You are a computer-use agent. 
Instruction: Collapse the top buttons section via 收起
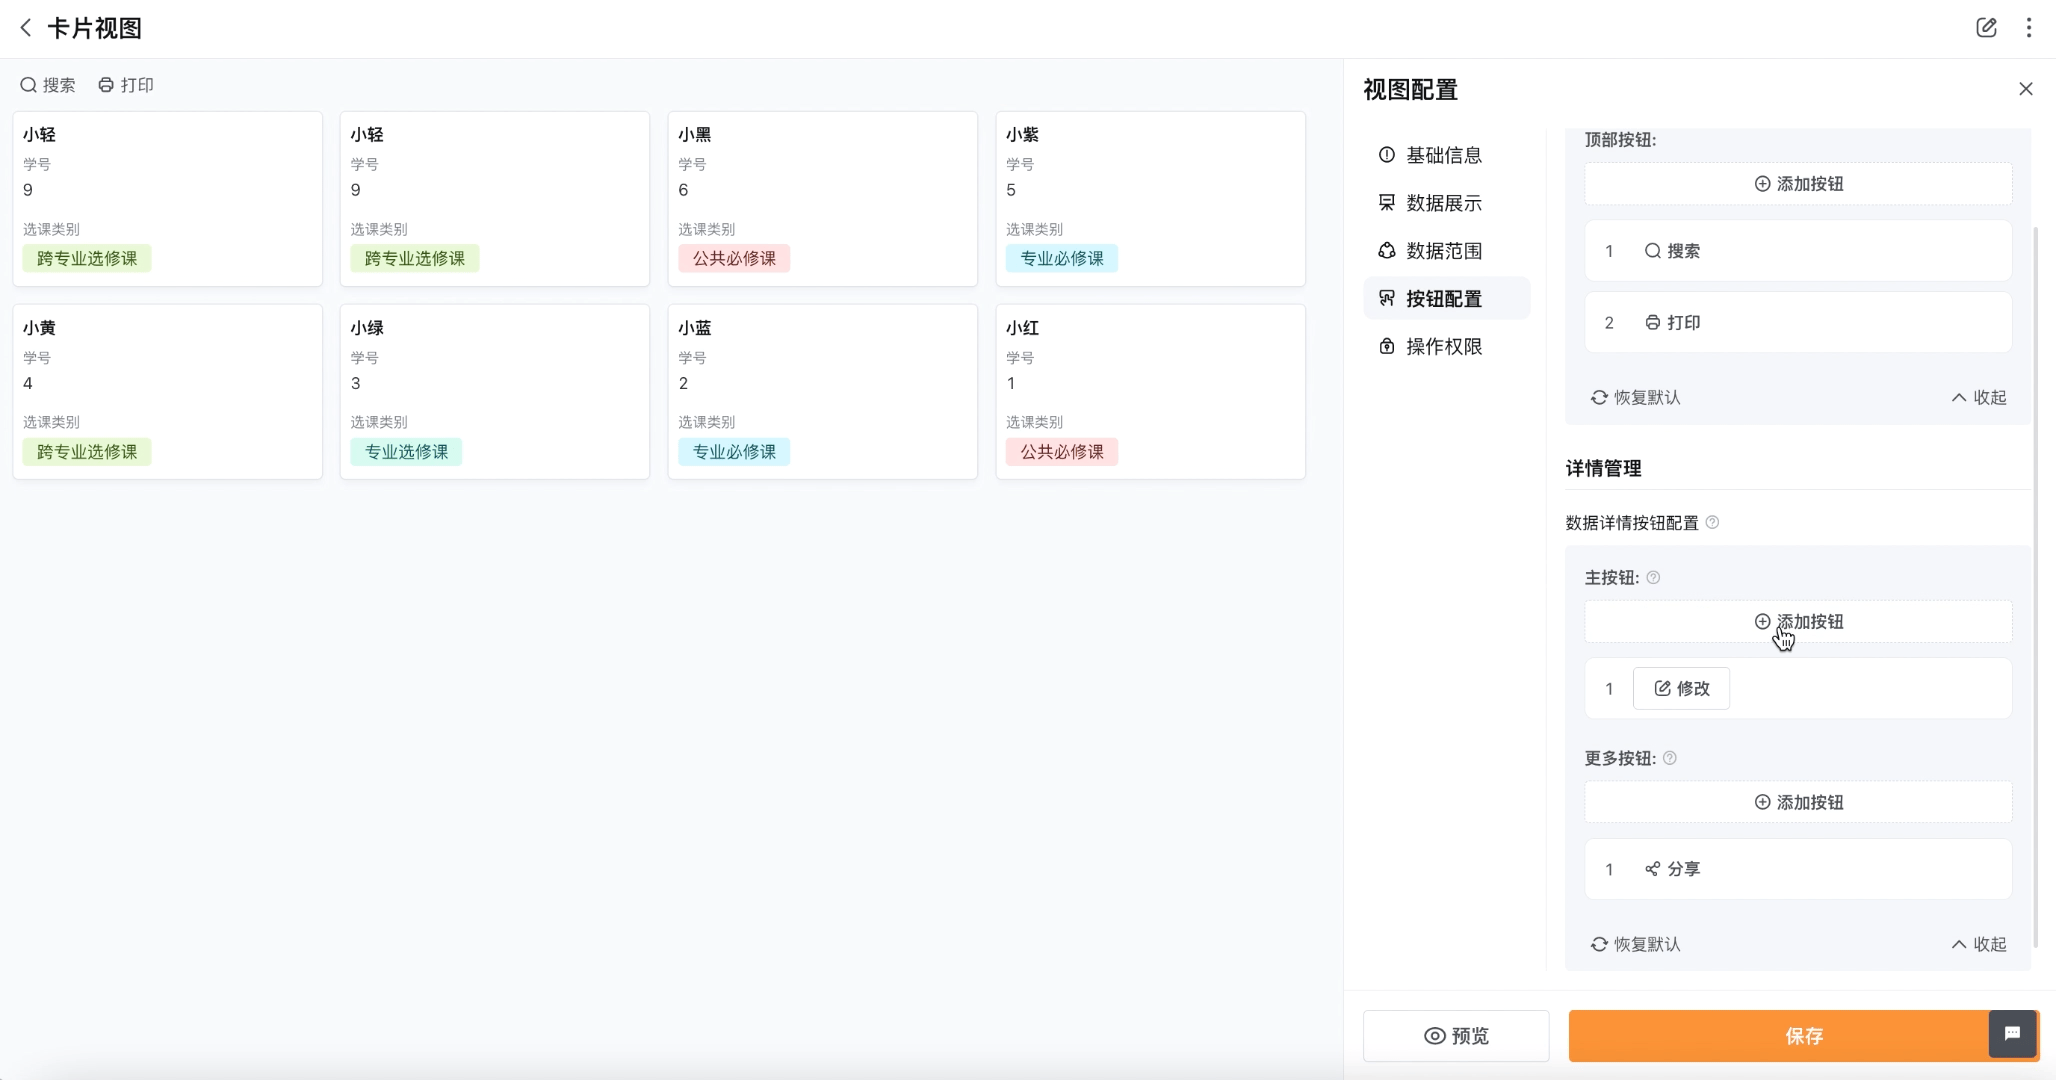1979,397
